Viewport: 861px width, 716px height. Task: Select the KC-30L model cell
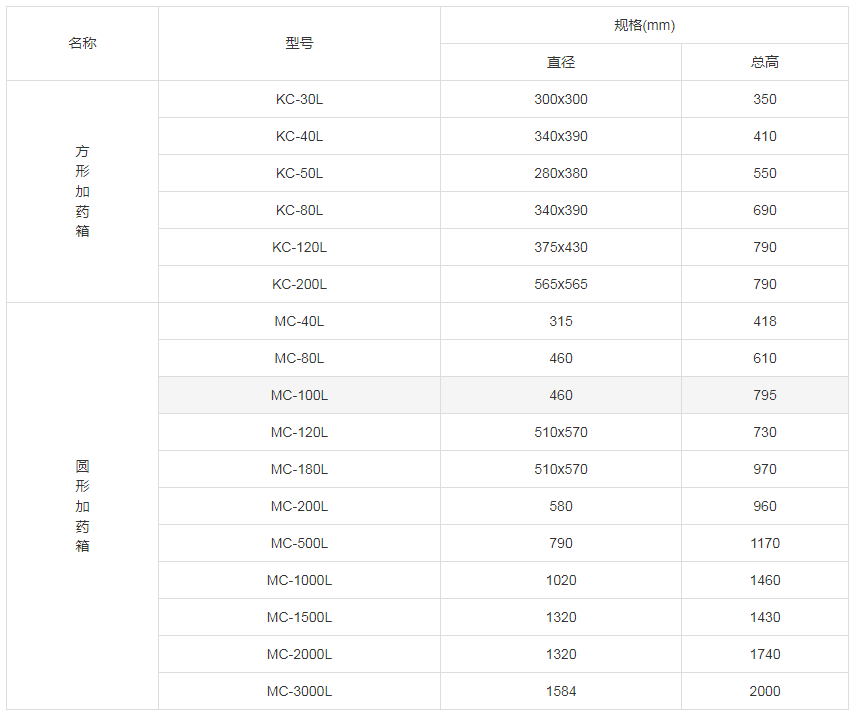[x=299, y=99]
